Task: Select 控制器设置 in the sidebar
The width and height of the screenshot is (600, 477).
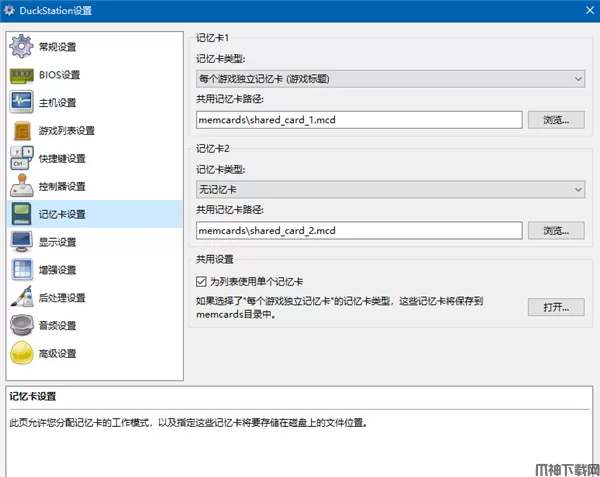Action: click(x=62, y=186)
